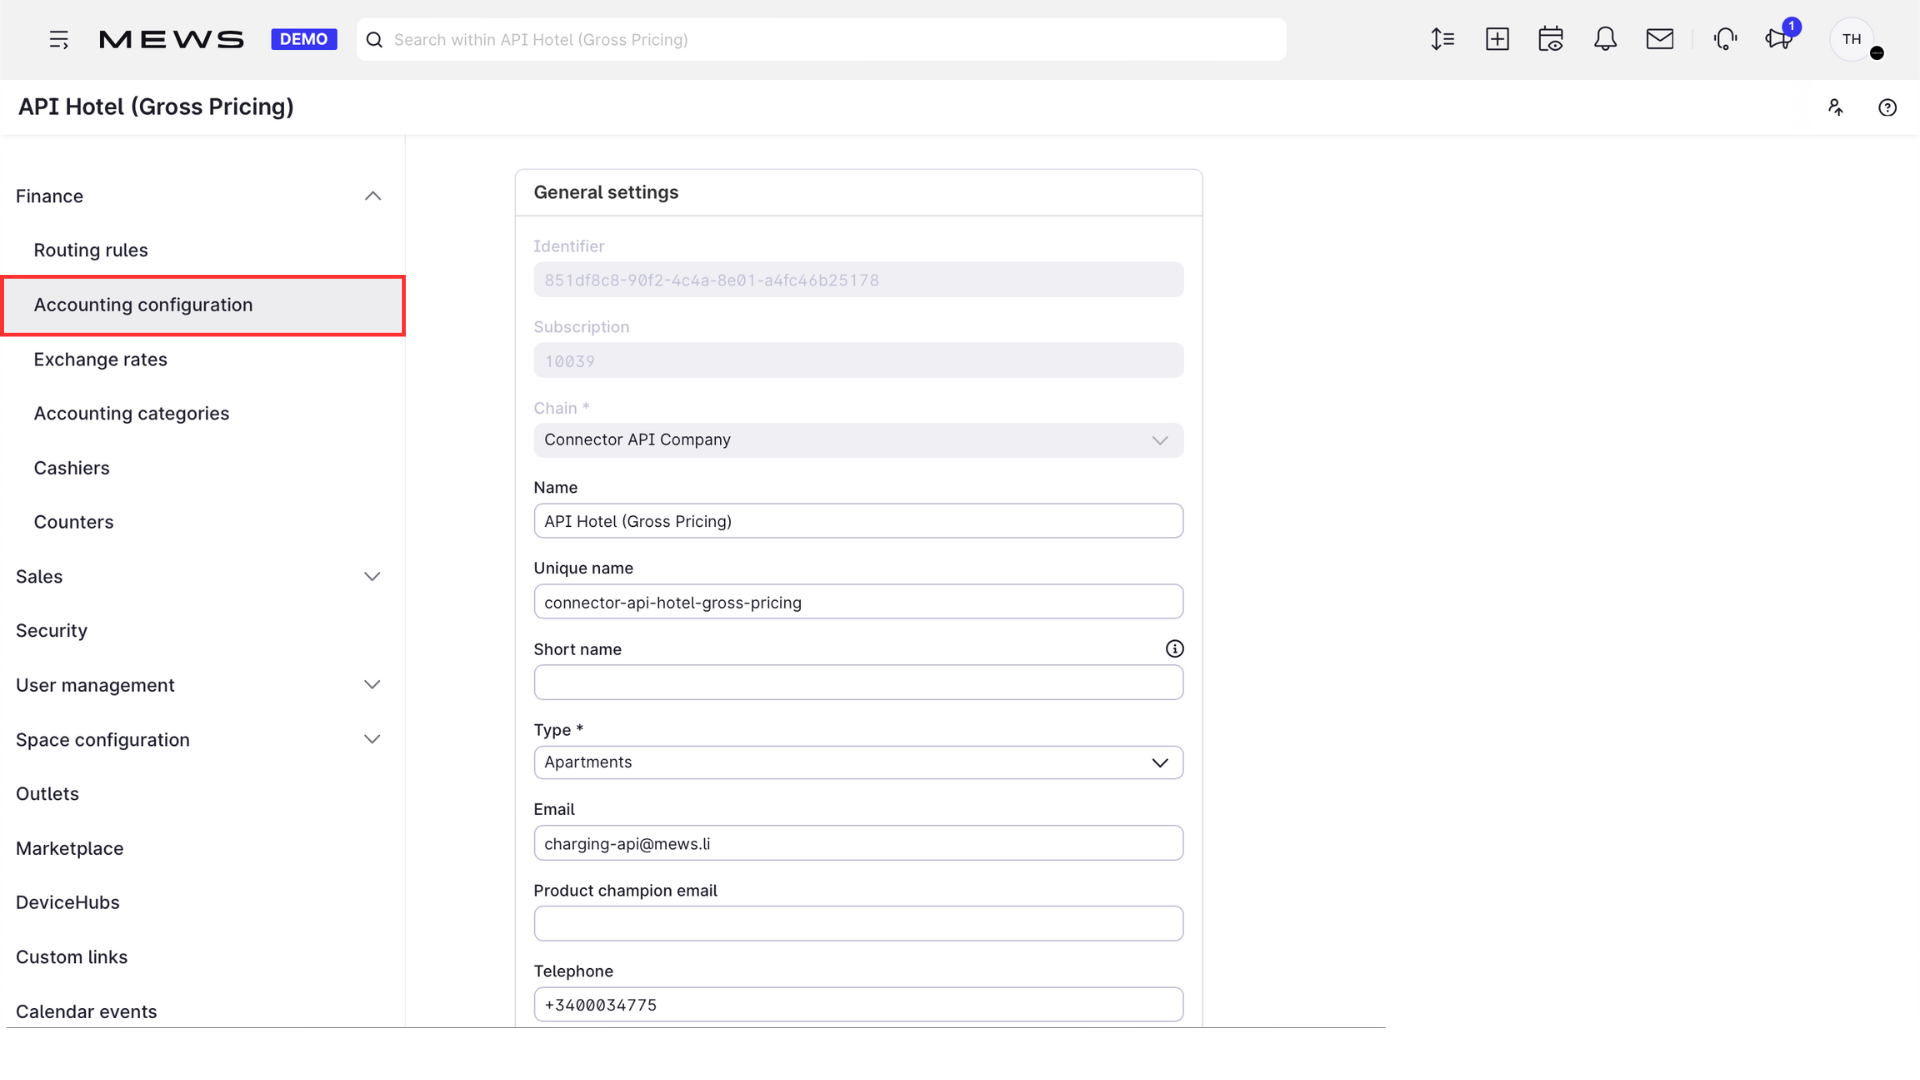Expand the User management chevron

(372, 685)
